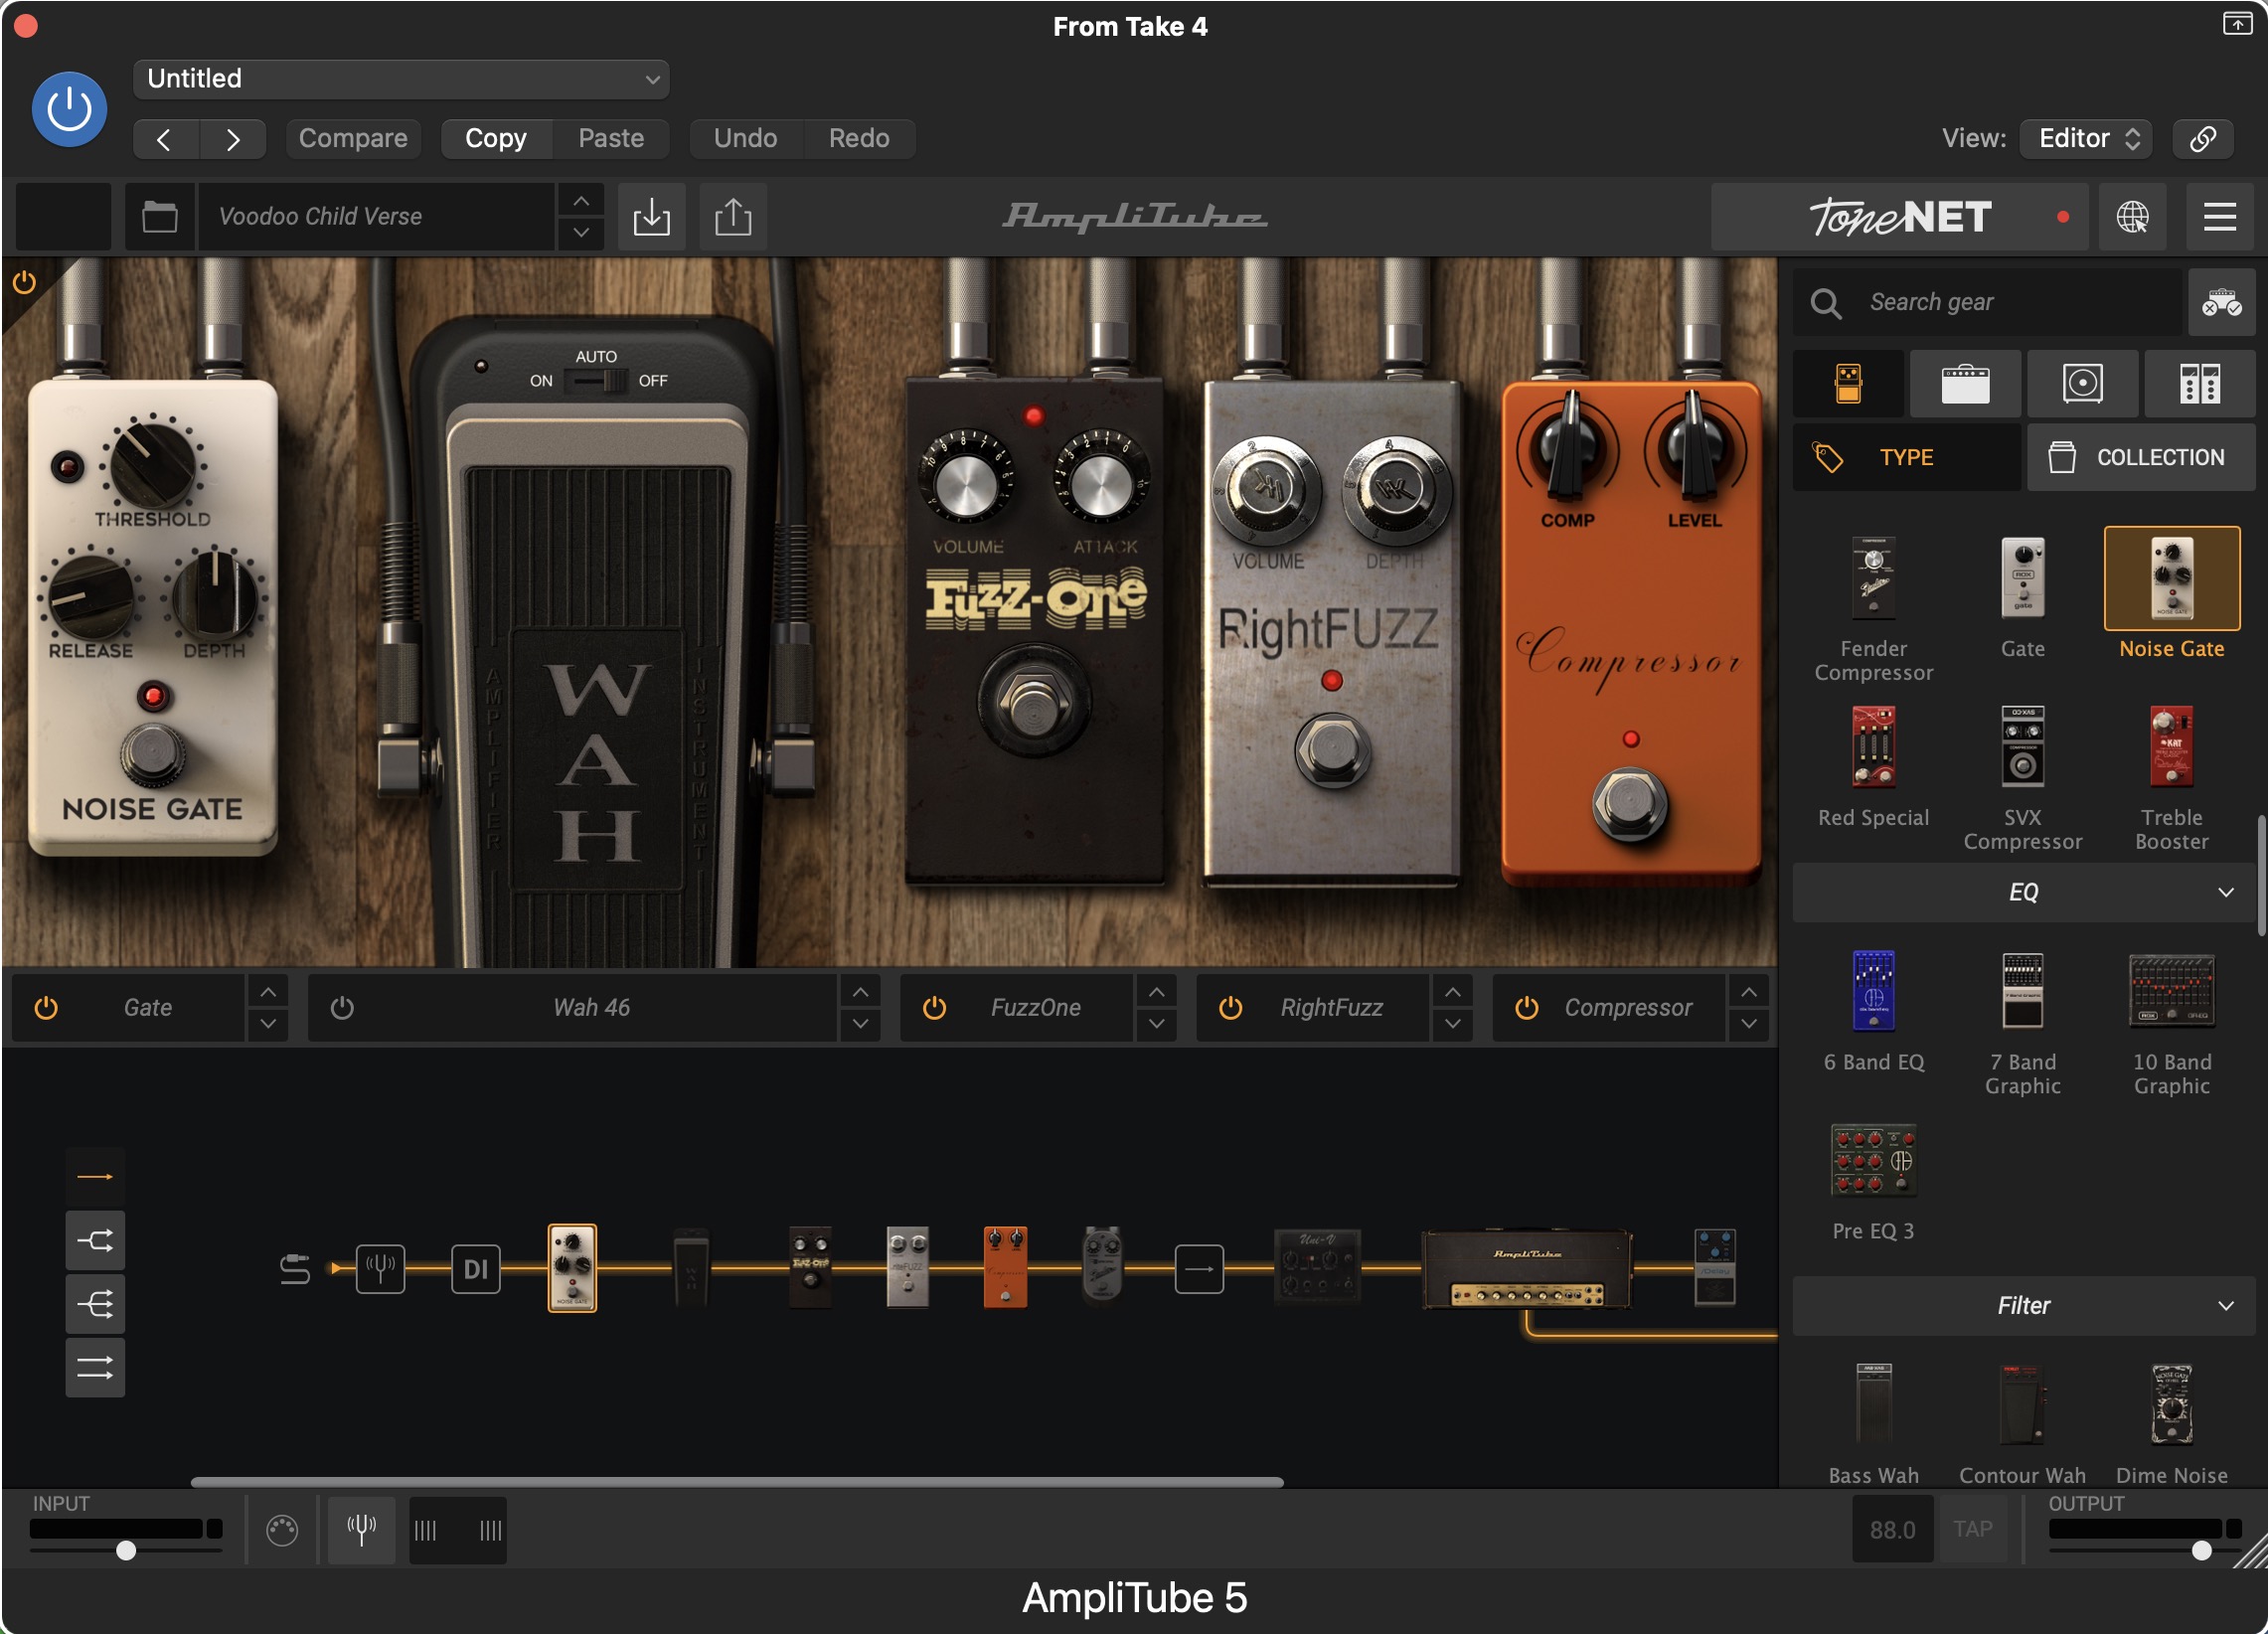2268x1634 pixels.
Task: Toggle stomp section power corner icon
Action: [x=24, y=283]
